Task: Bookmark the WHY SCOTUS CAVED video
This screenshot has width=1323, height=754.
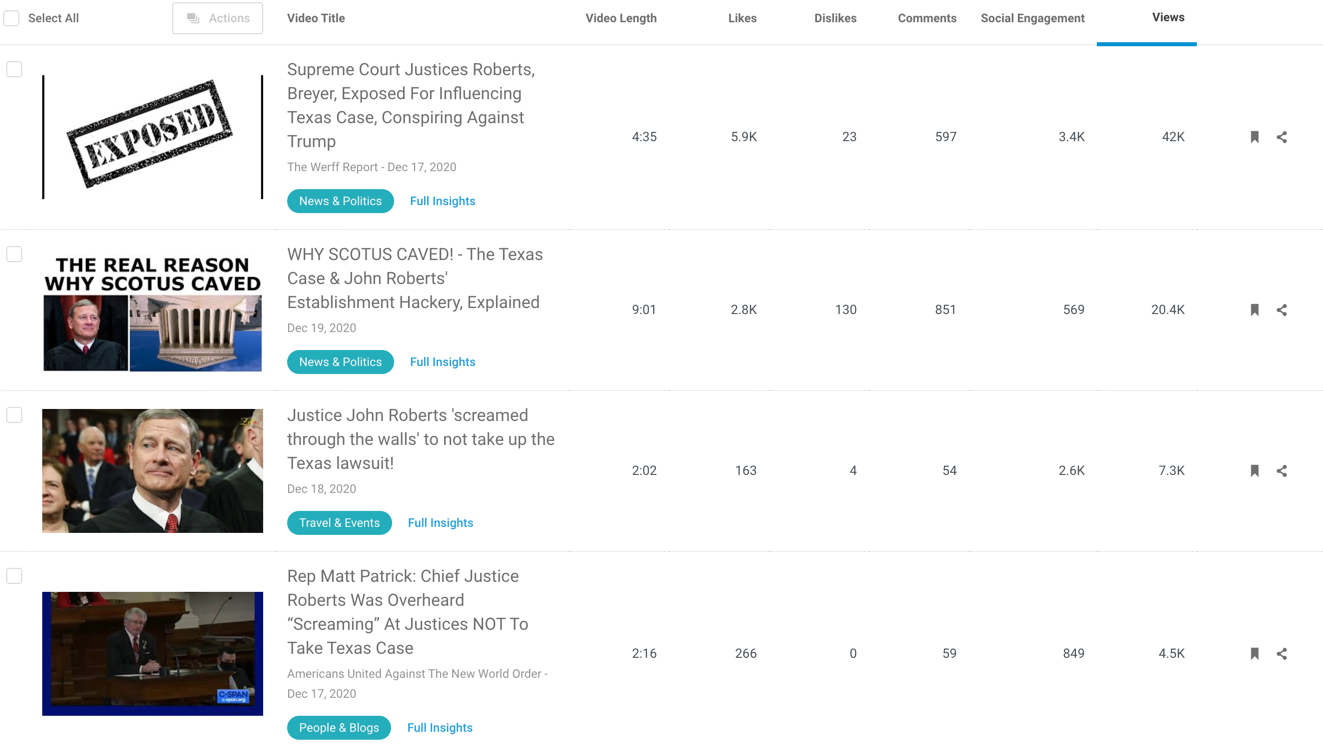Action: [x=1254, y=310]
